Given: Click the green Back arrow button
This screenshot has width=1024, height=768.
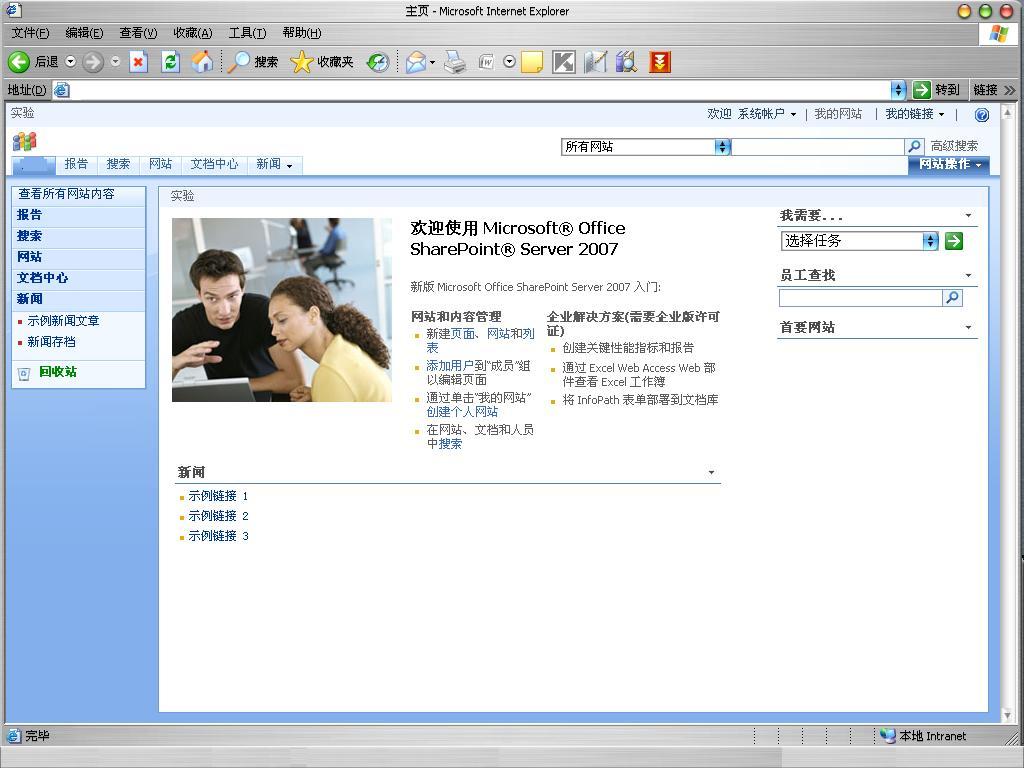Looking at the screenshot, I should point(19,62).
